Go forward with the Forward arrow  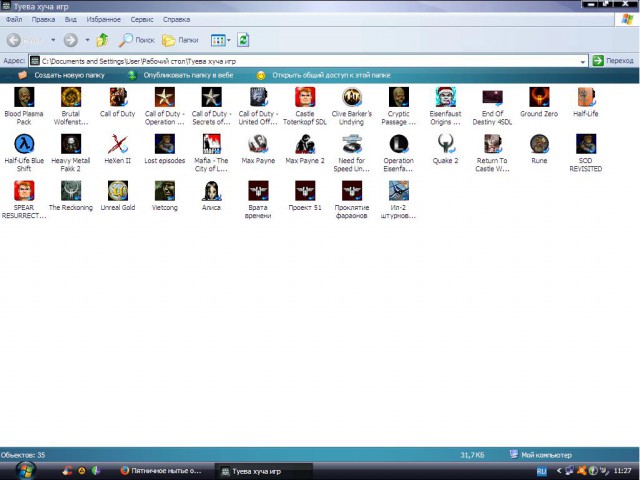tap(71, 40)
